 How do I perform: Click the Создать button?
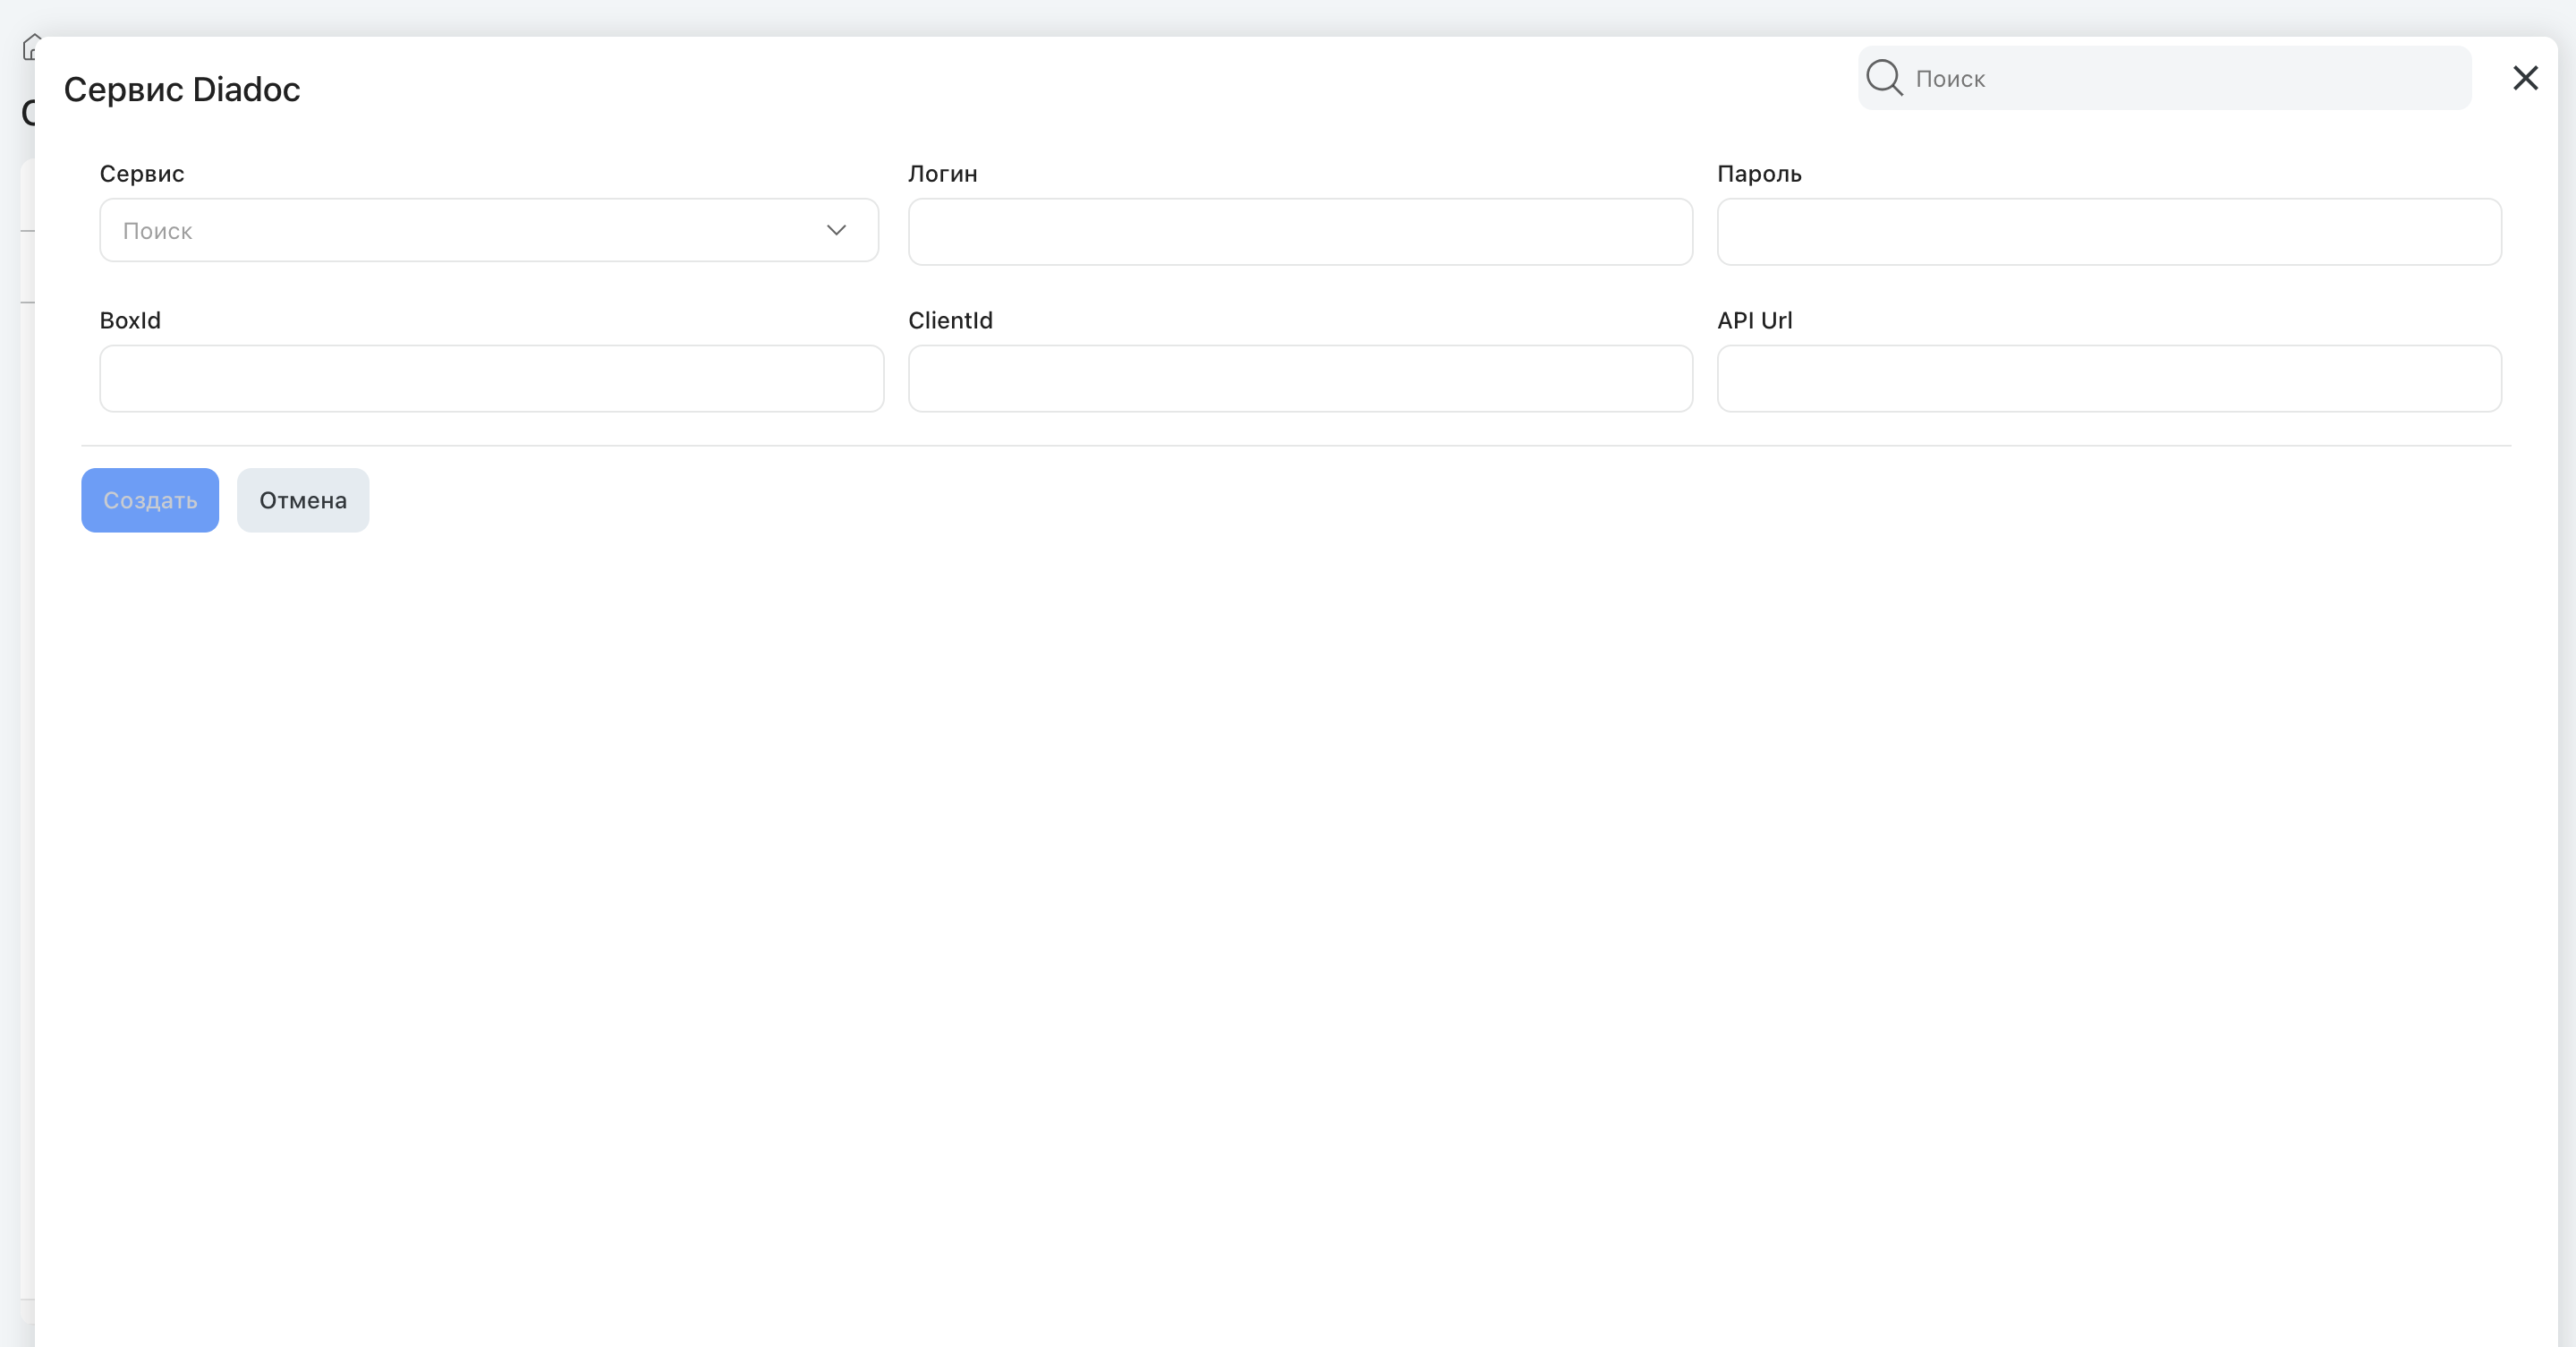pos(150,501)
